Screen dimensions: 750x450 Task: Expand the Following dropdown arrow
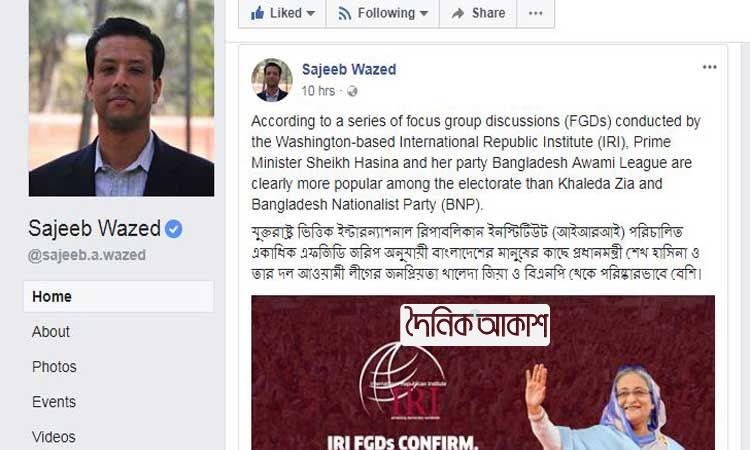coord(424,13)
